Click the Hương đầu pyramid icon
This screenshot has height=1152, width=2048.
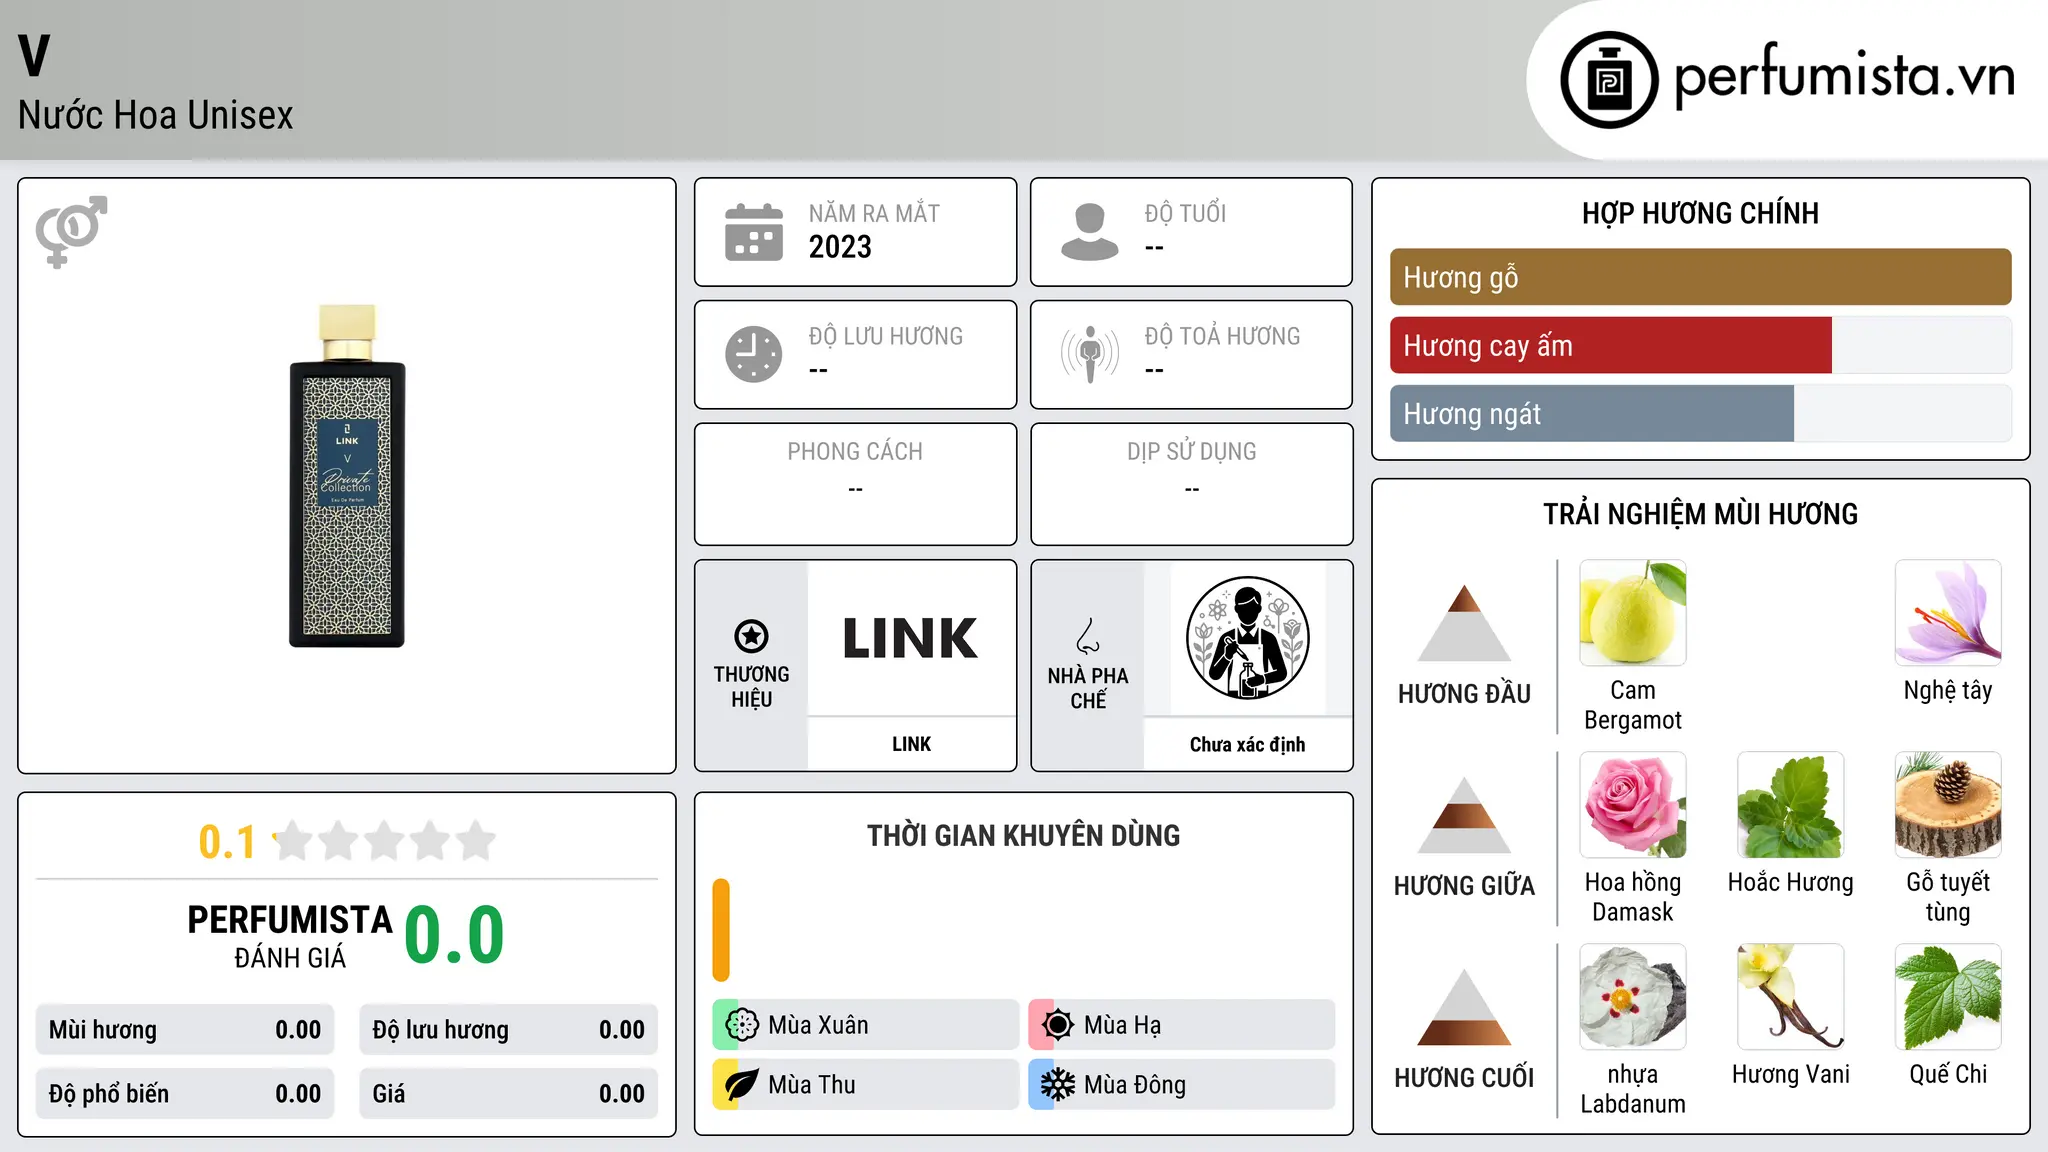(x=1464, y=623)
